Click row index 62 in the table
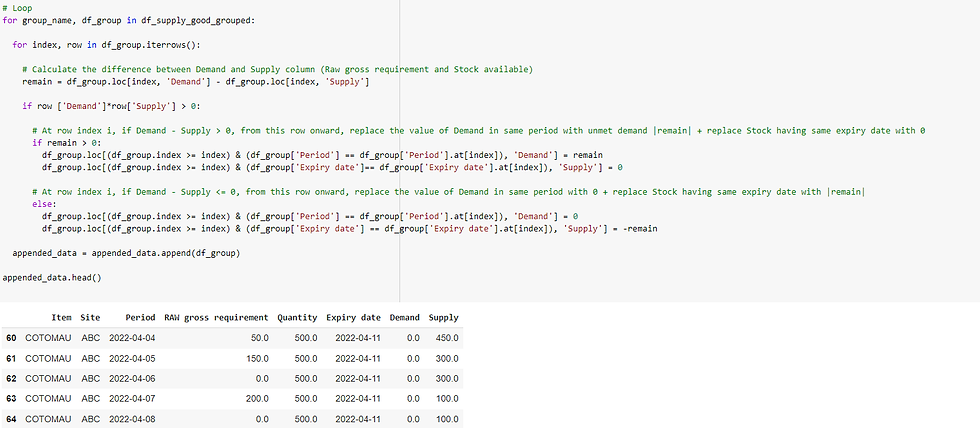The height and width of the screenshot is (428, 980). [x=11, y=379]
